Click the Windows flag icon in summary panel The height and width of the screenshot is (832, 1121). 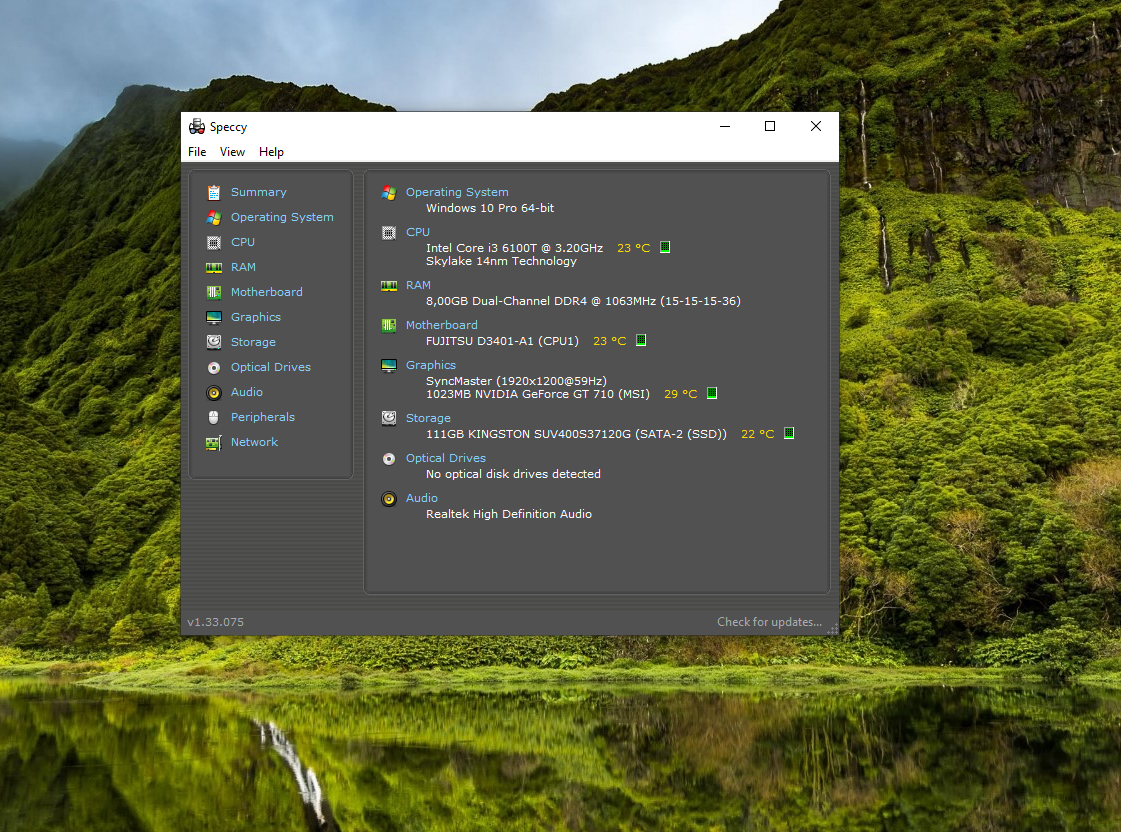click(x=389, y=192)
